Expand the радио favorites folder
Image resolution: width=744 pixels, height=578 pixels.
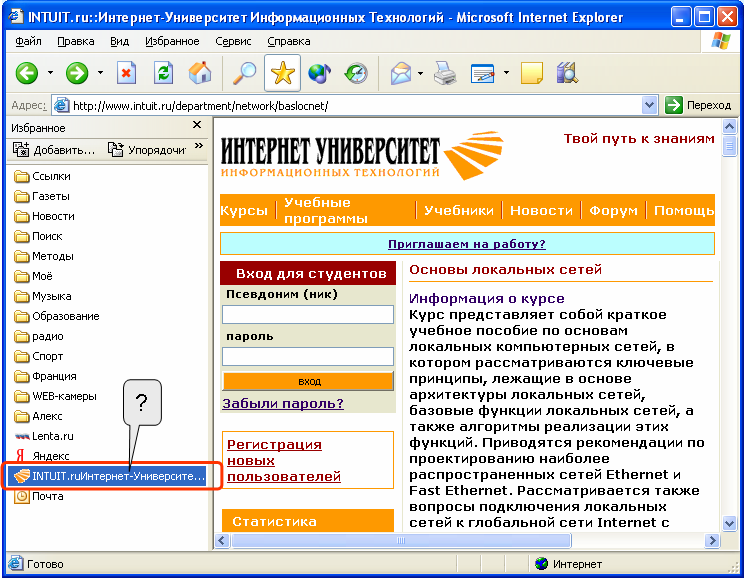coord(38,336)
